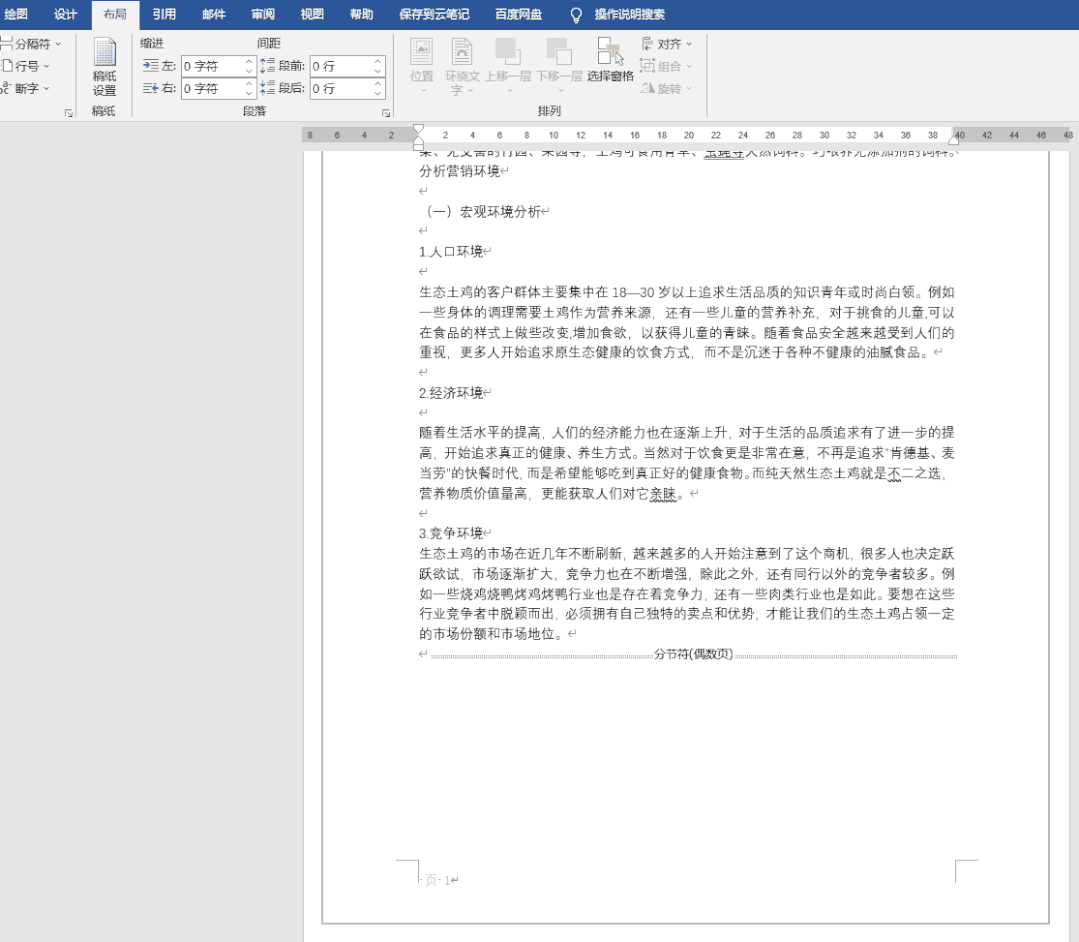Open the 旋转 rotate dropdown
The width and height of the screenshot is (1079, 942).
pyautogui.click(x=666, y=88)
